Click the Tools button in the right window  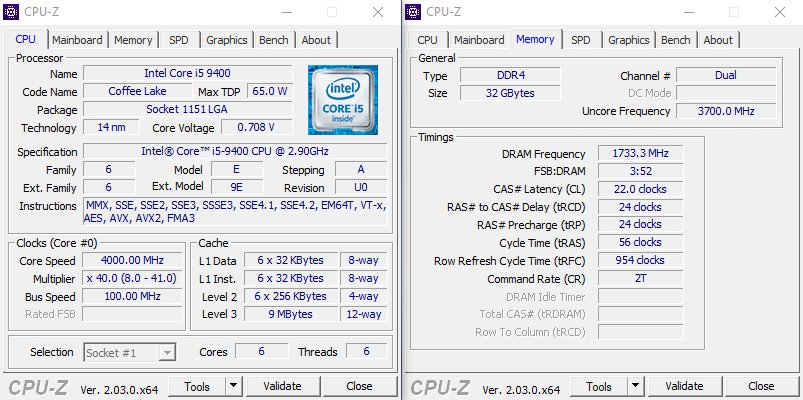(599, 387)
